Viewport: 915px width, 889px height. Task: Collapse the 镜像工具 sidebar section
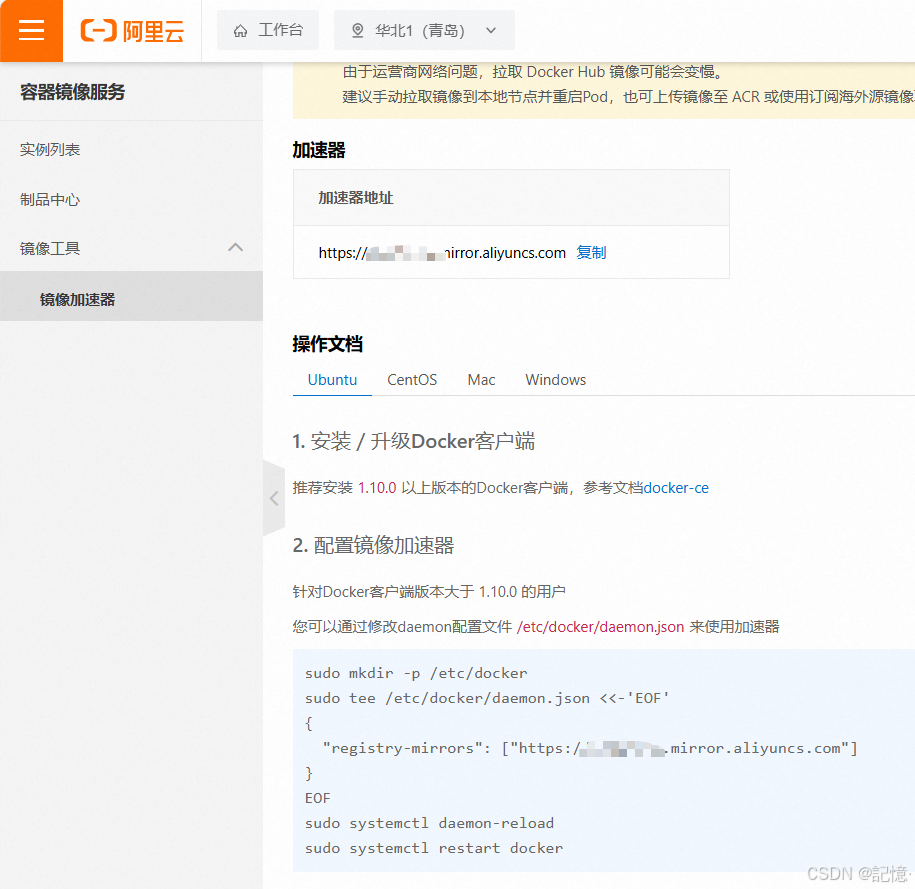click(x=235, y=247)
